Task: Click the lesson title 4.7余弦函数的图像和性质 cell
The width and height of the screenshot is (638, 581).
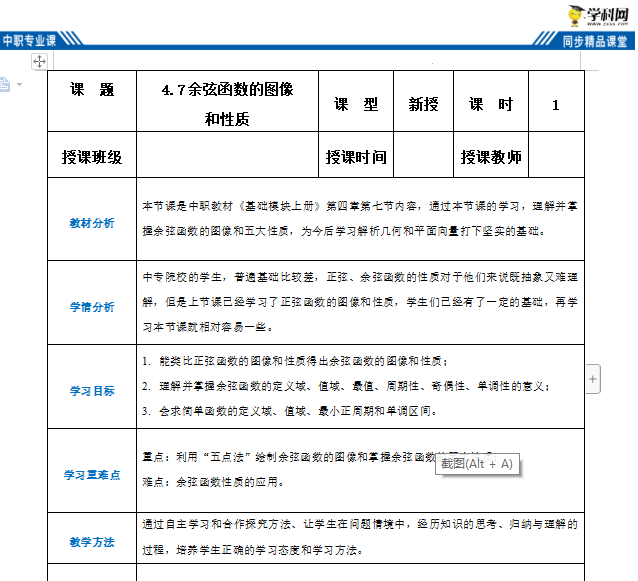Action: pyautogui.click(x=227, y=104)
